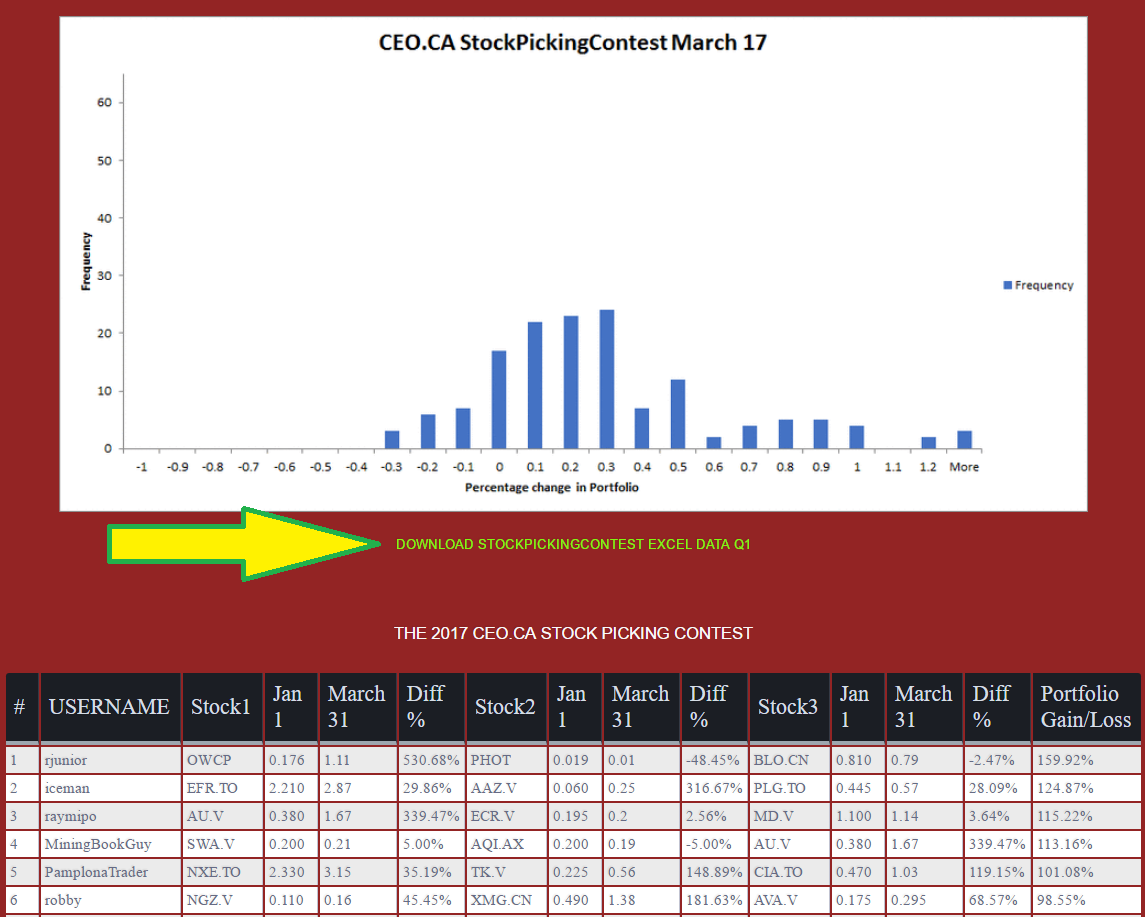Click the 101.08% portfolio gain cell

pyautogui.click(x=1086, y=872)
